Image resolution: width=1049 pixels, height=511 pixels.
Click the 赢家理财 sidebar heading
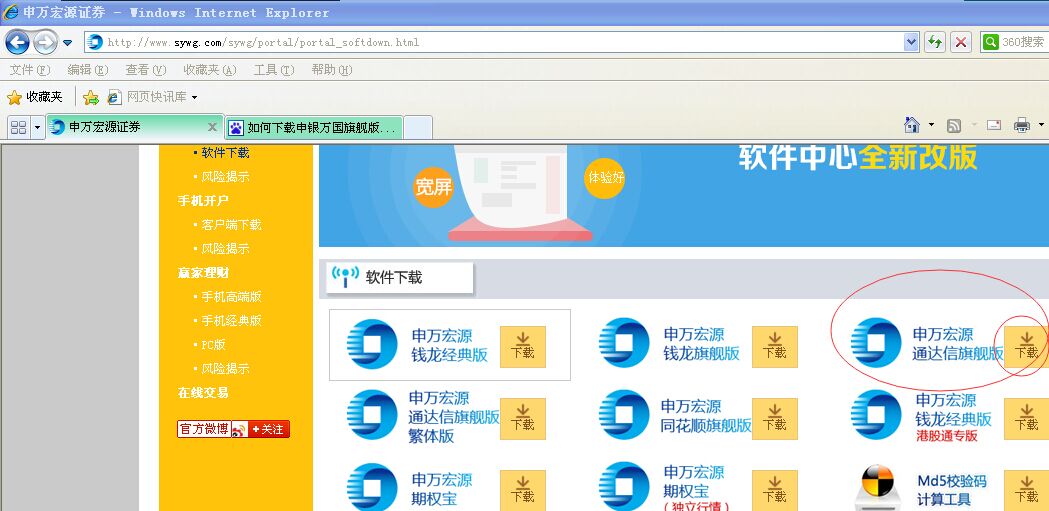[203, 272]
